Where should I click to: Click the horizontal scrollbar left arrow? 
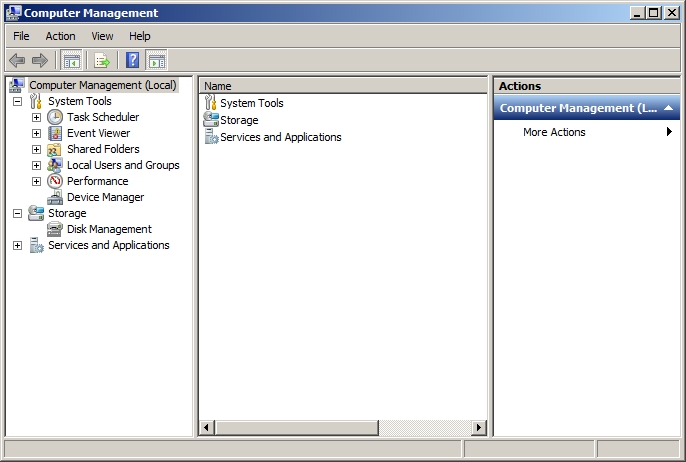pyautogui.click(x=206, y=427)
